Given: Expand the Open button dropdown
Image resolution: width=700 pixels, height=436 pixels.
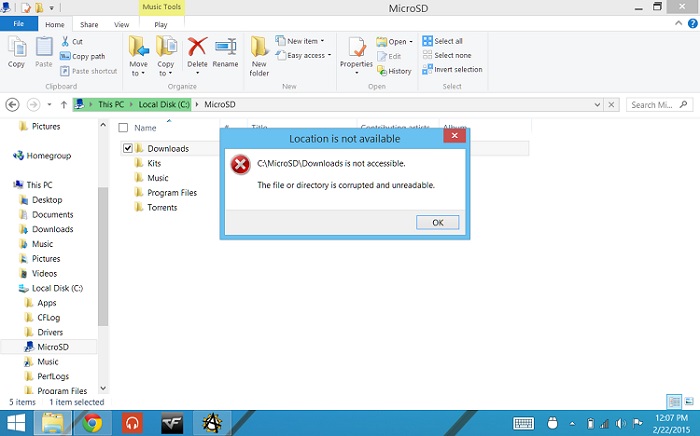Looking at the screenshot, I should point(411,42).
